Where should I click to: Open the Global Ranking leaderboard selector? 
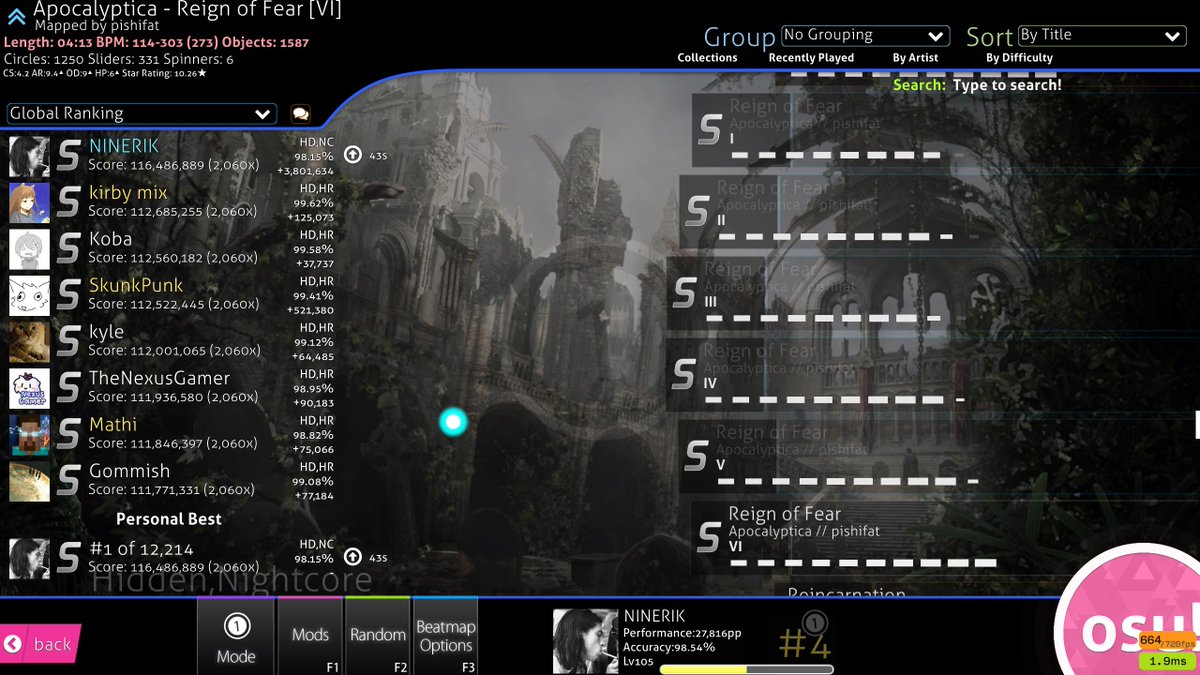point(140,113)
